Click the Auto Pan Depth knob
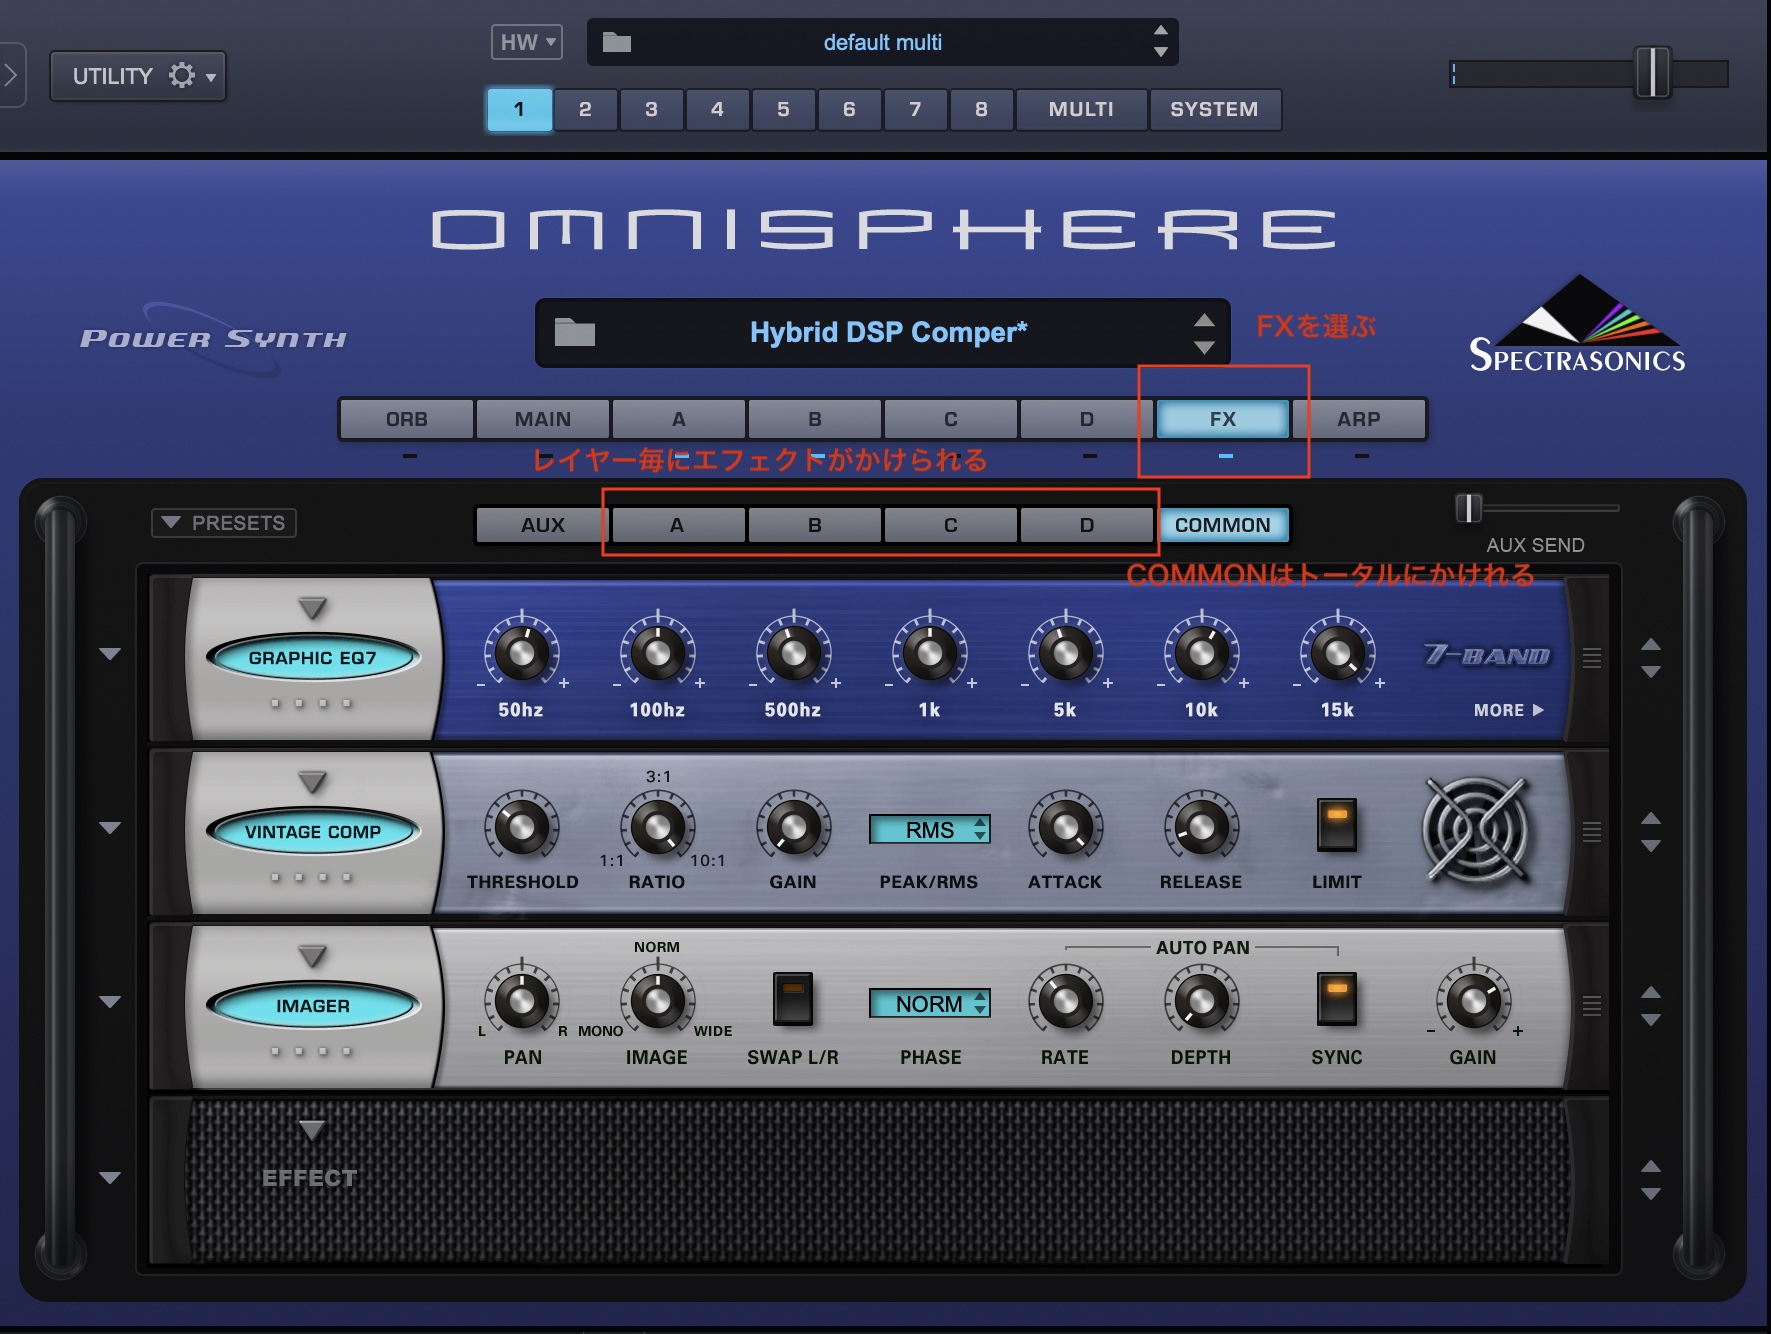The height and width of the screenshot is (1334, 1771). (1201, 1000)
